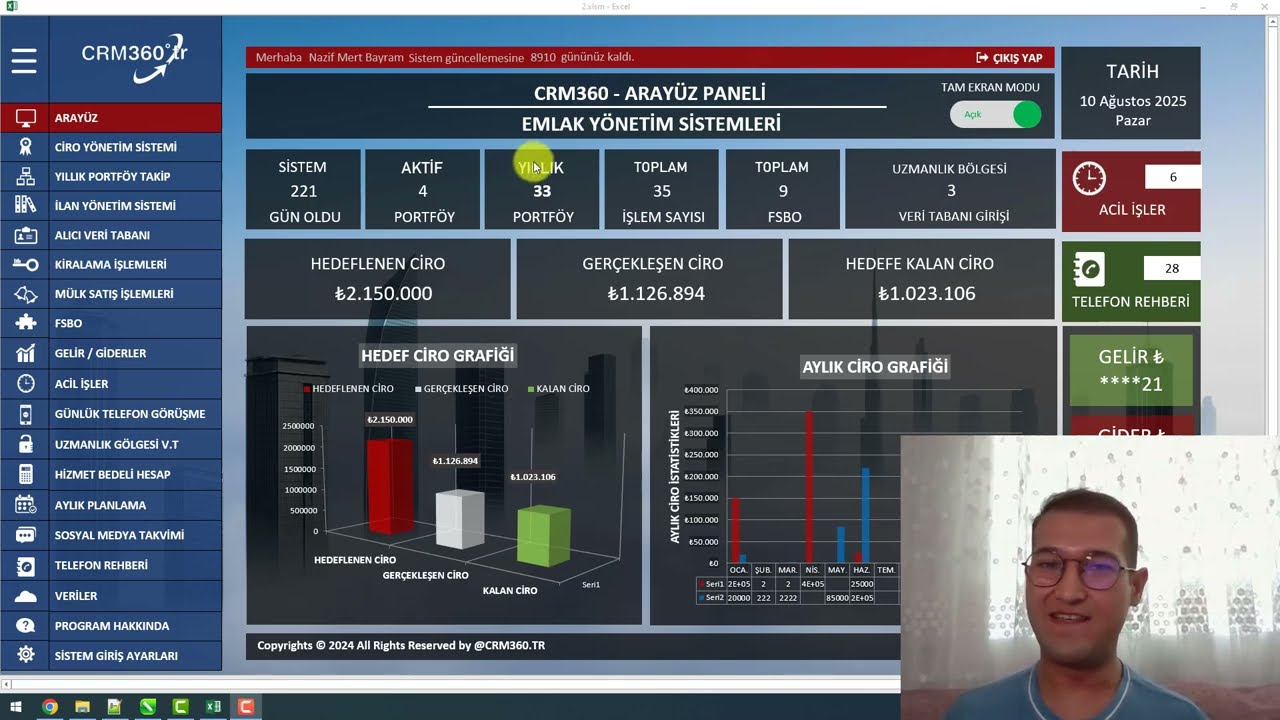Click the ACİL İŞLER clock icon in sidebar

point(26,384)
